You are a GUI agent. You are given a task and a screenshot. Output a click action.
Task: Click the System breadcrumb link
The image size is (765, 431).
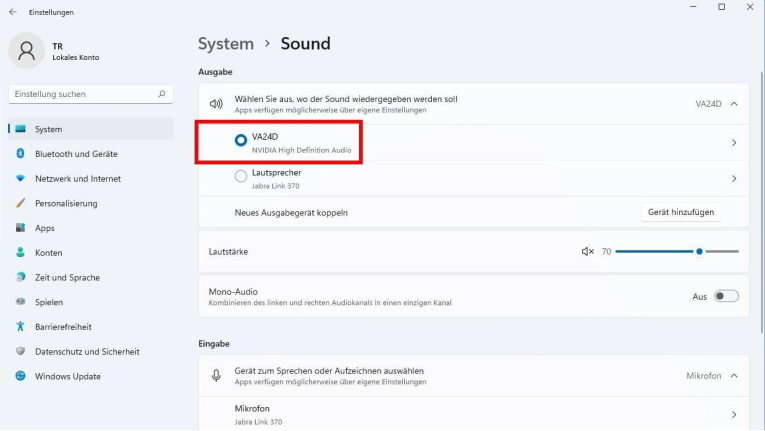coord(226,43)
